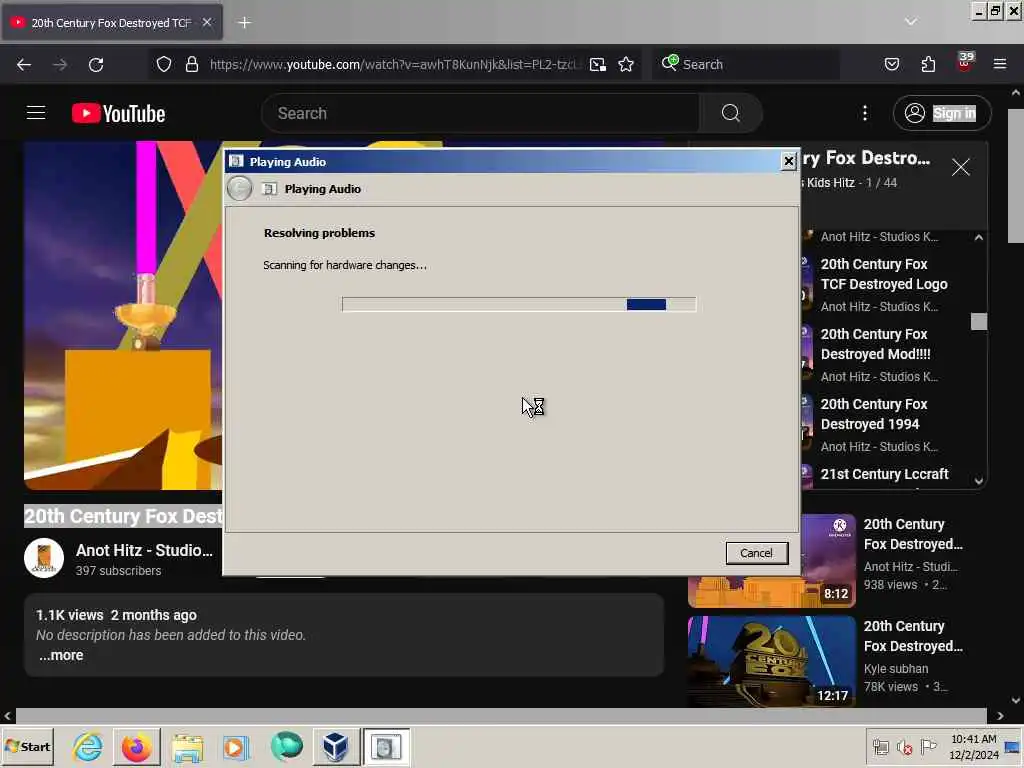Click the padlock site information icon
Image resolution: width=1024 pixels, height=768 pixels.
pos(191,65)
